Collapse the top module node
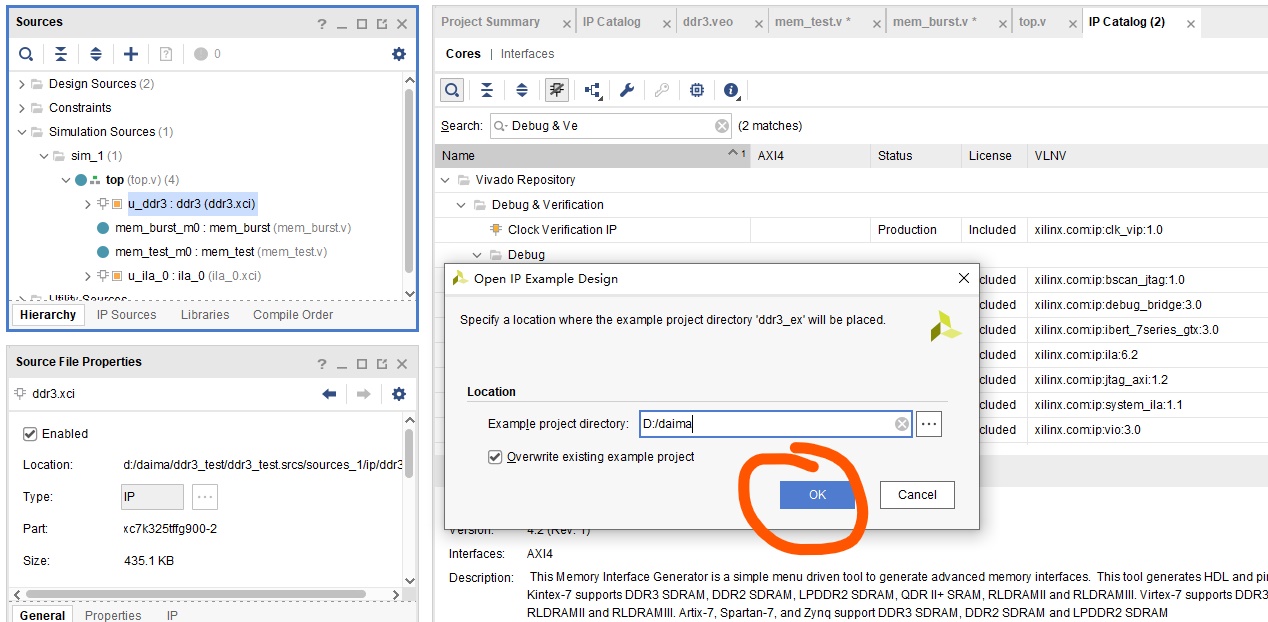 tap(66, 180)
